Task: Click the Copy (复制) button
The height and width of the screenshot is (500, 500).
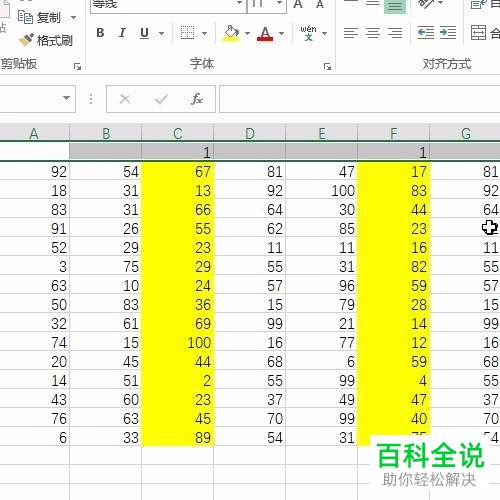Action: point(39,17)
